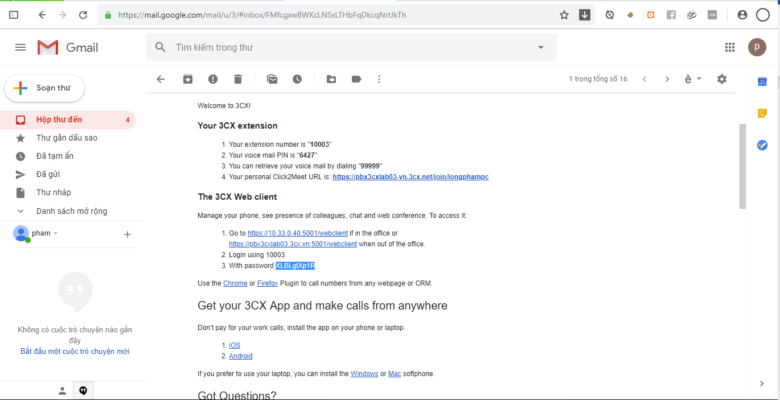Open the labels tag icon
The image size is (780, 400).
(x=356, y=79)
